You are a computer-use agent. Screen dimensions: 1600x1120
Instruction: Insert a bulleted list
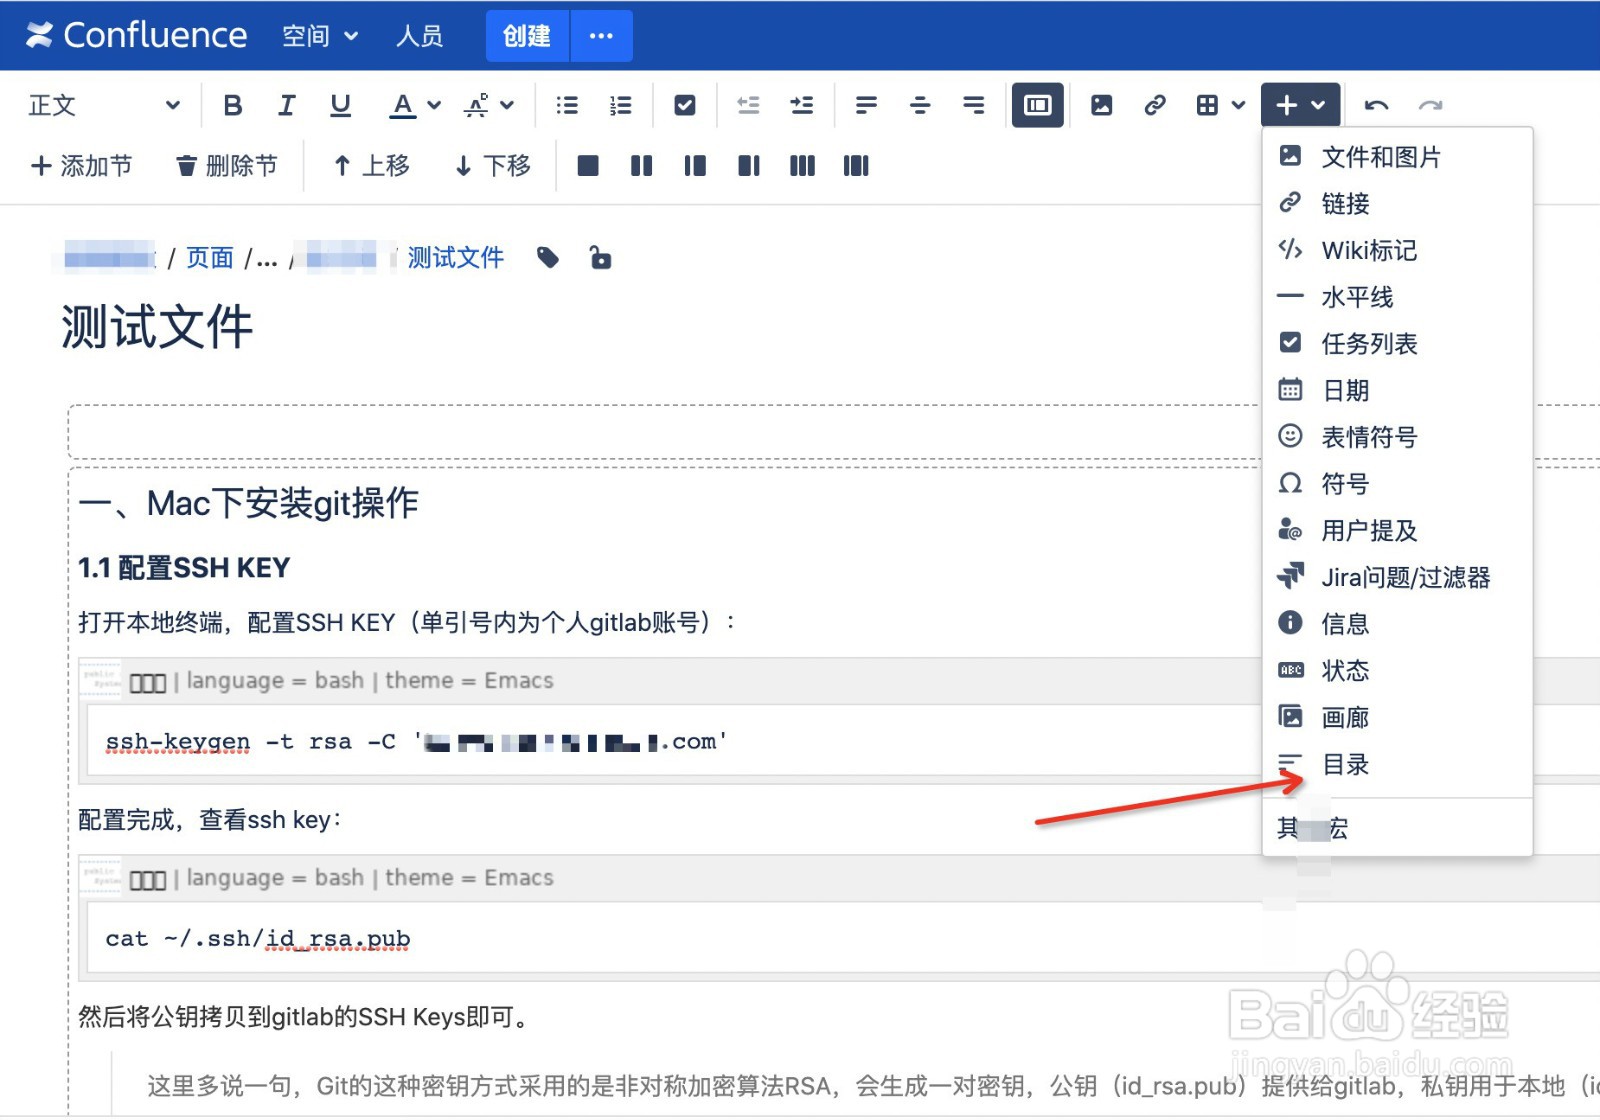click(566, 104)
